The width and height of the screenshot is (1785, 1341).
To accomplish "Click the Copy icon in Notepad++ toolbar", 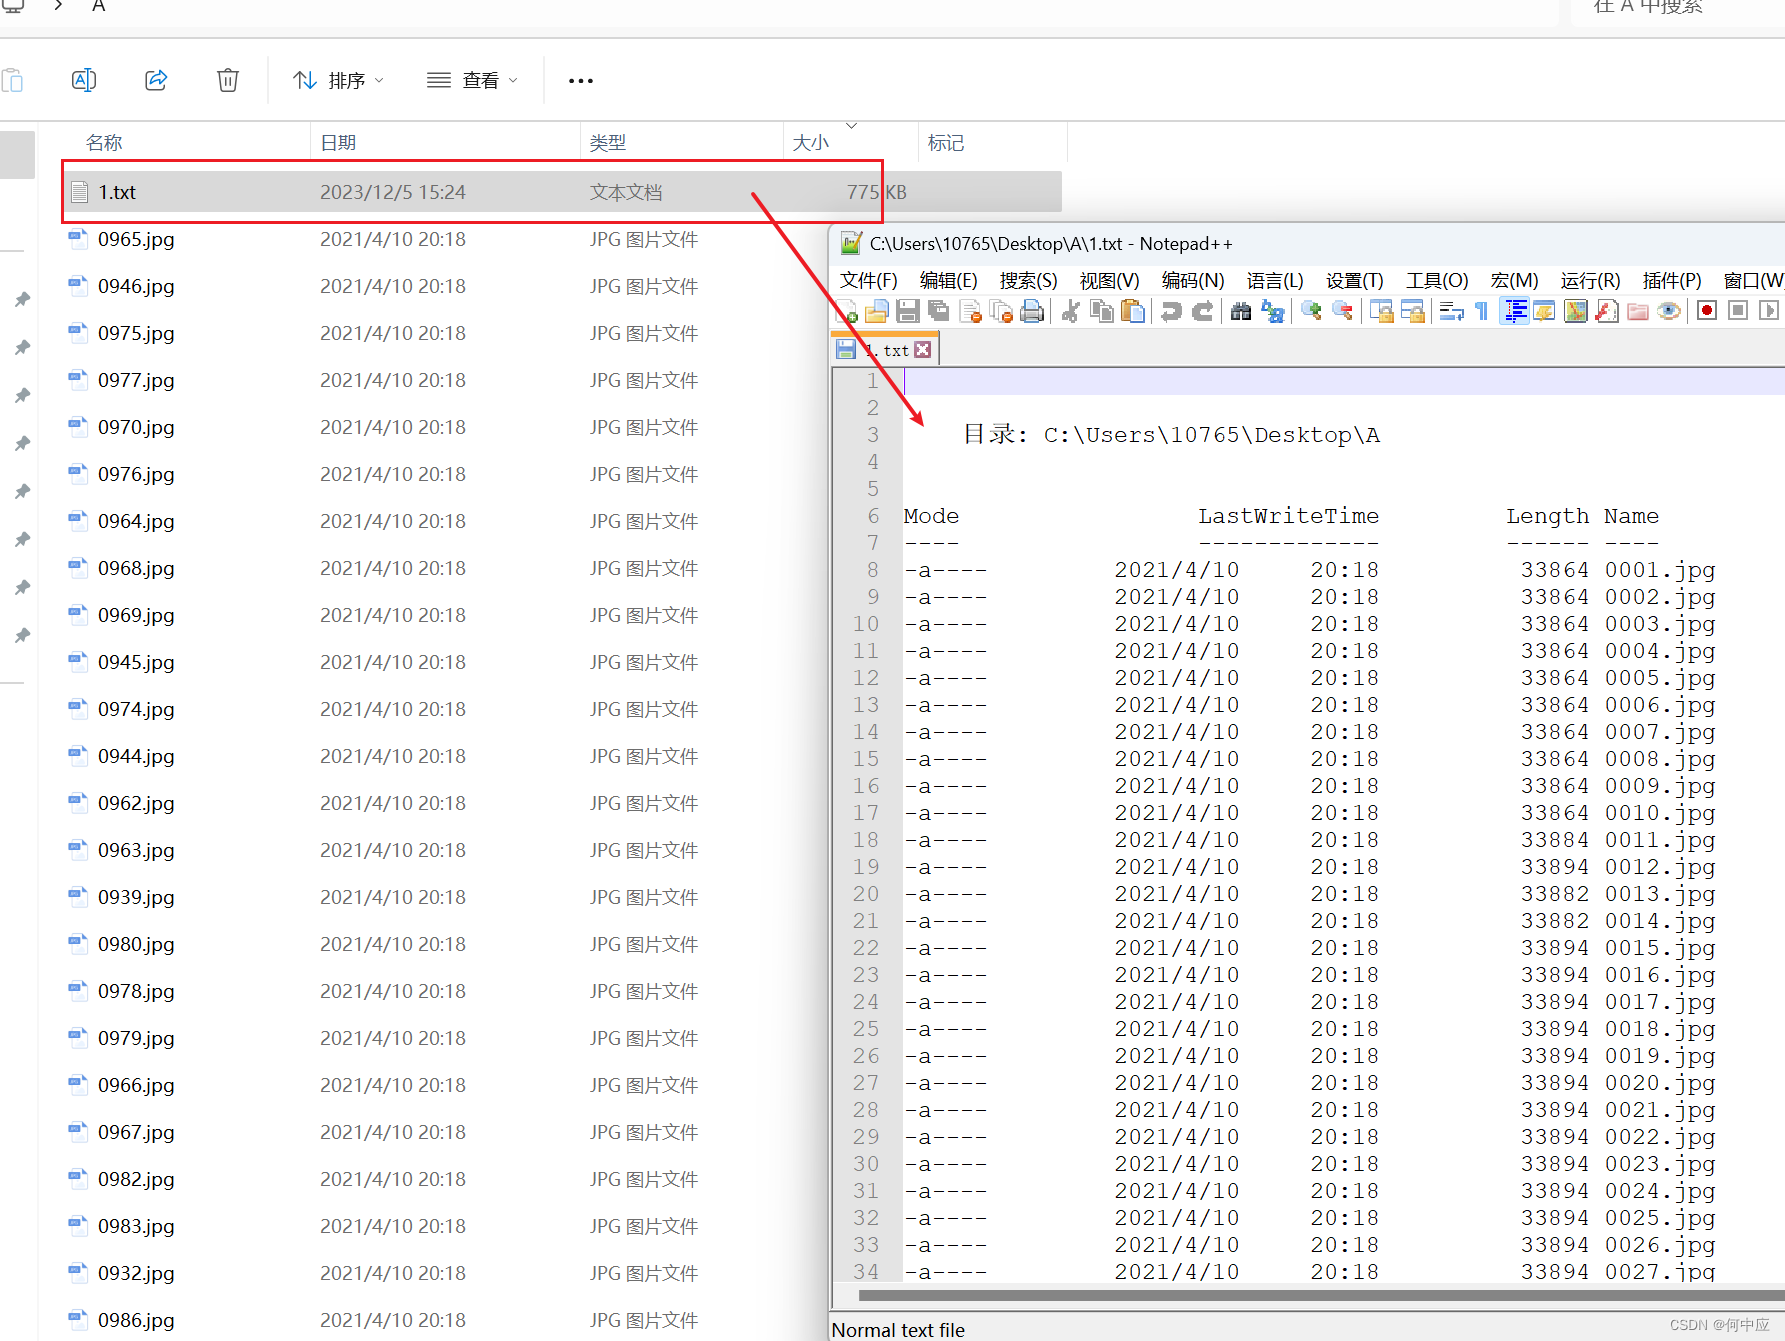I will pyautogui.click(x=1102, y=312).
